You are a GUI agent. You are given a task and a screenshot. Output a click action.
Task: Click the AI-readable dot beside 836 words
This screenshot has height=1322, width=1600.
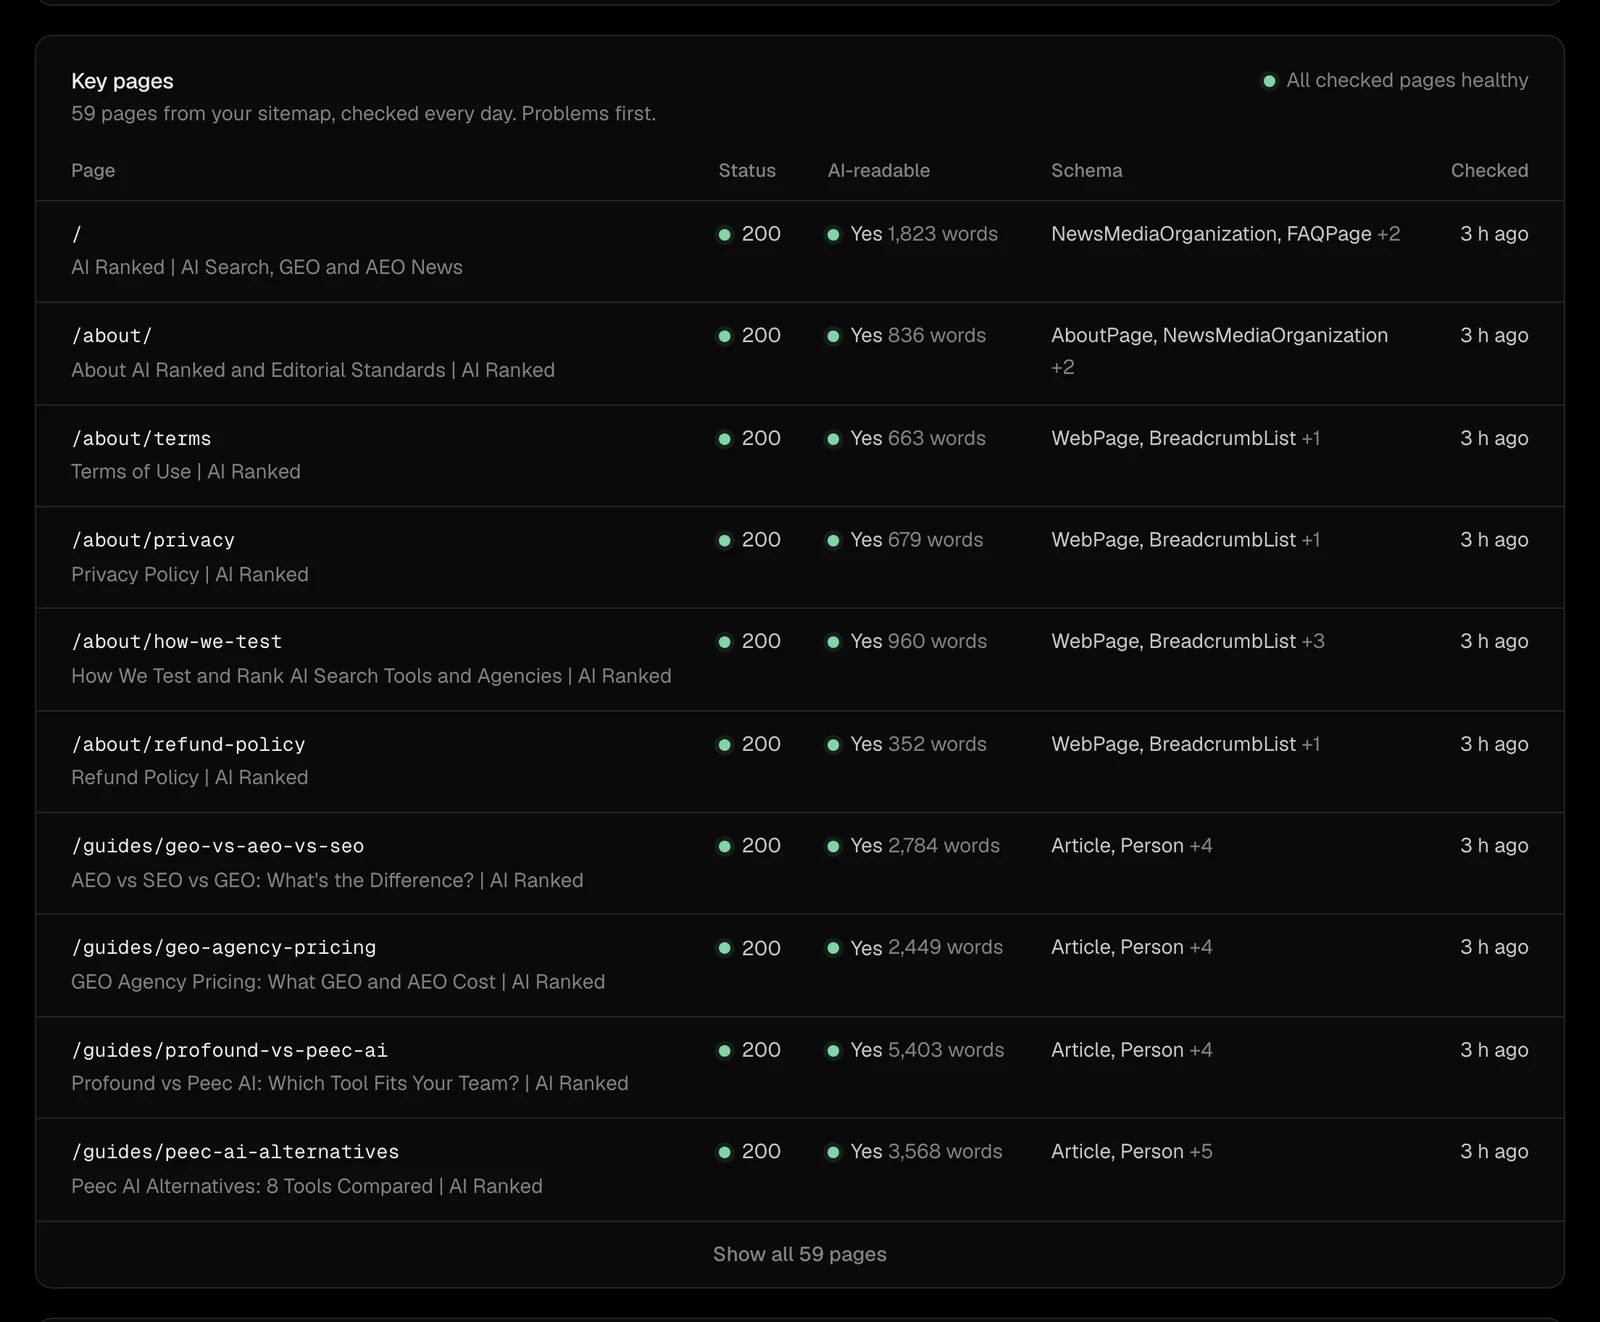[833, 336]
